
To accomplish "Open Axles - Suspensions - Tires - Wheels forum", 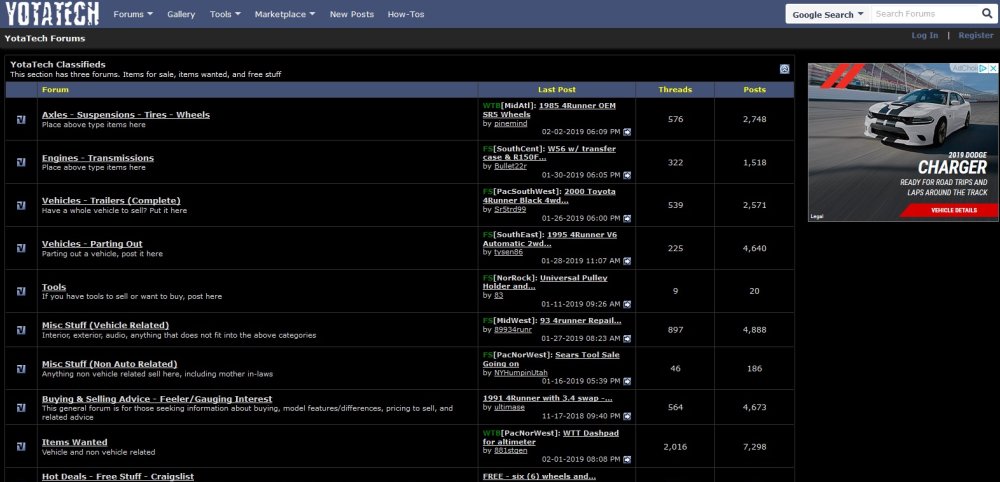I will pyautogui.click(x=126, y=115).
